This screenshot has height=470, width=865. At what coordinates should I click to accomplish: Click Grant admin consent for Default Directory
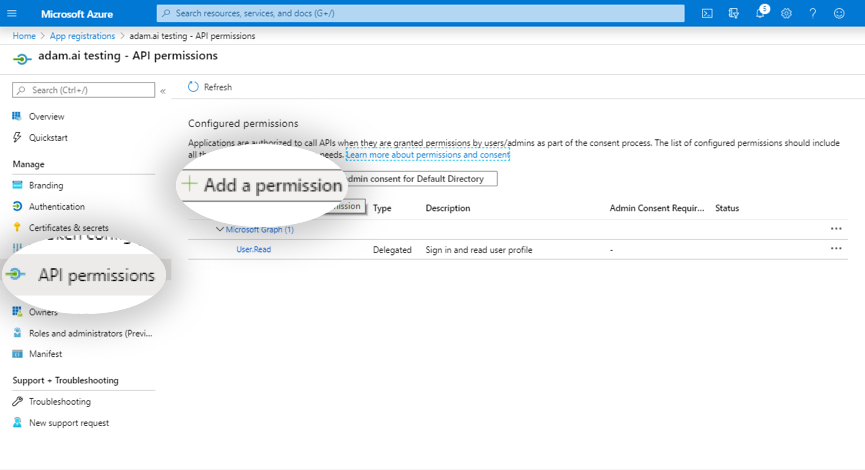[420, 179]
